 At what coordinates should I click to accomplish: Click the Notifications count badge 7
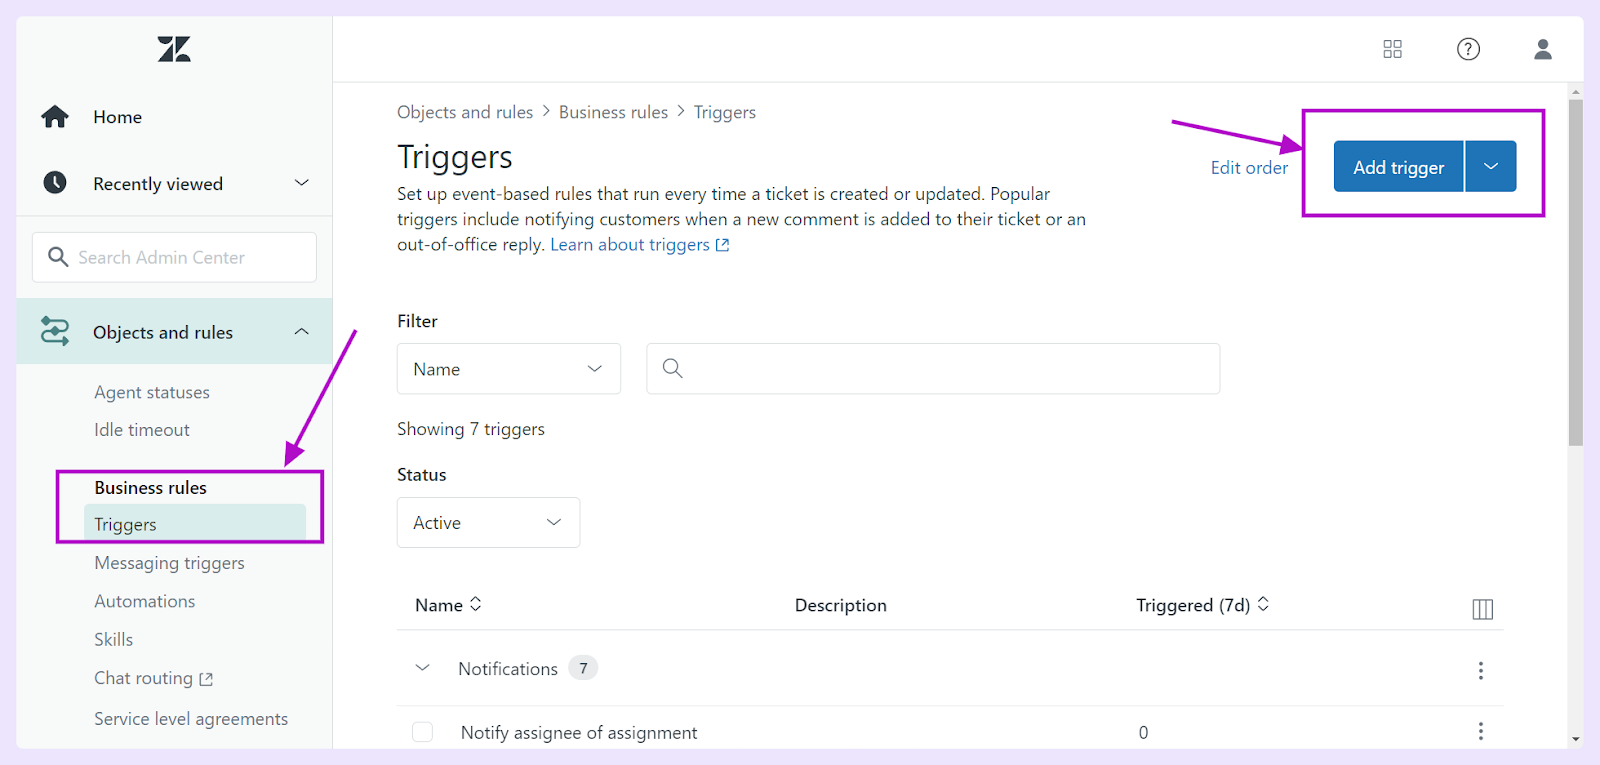pyautogui.click(x=583, y=668)
